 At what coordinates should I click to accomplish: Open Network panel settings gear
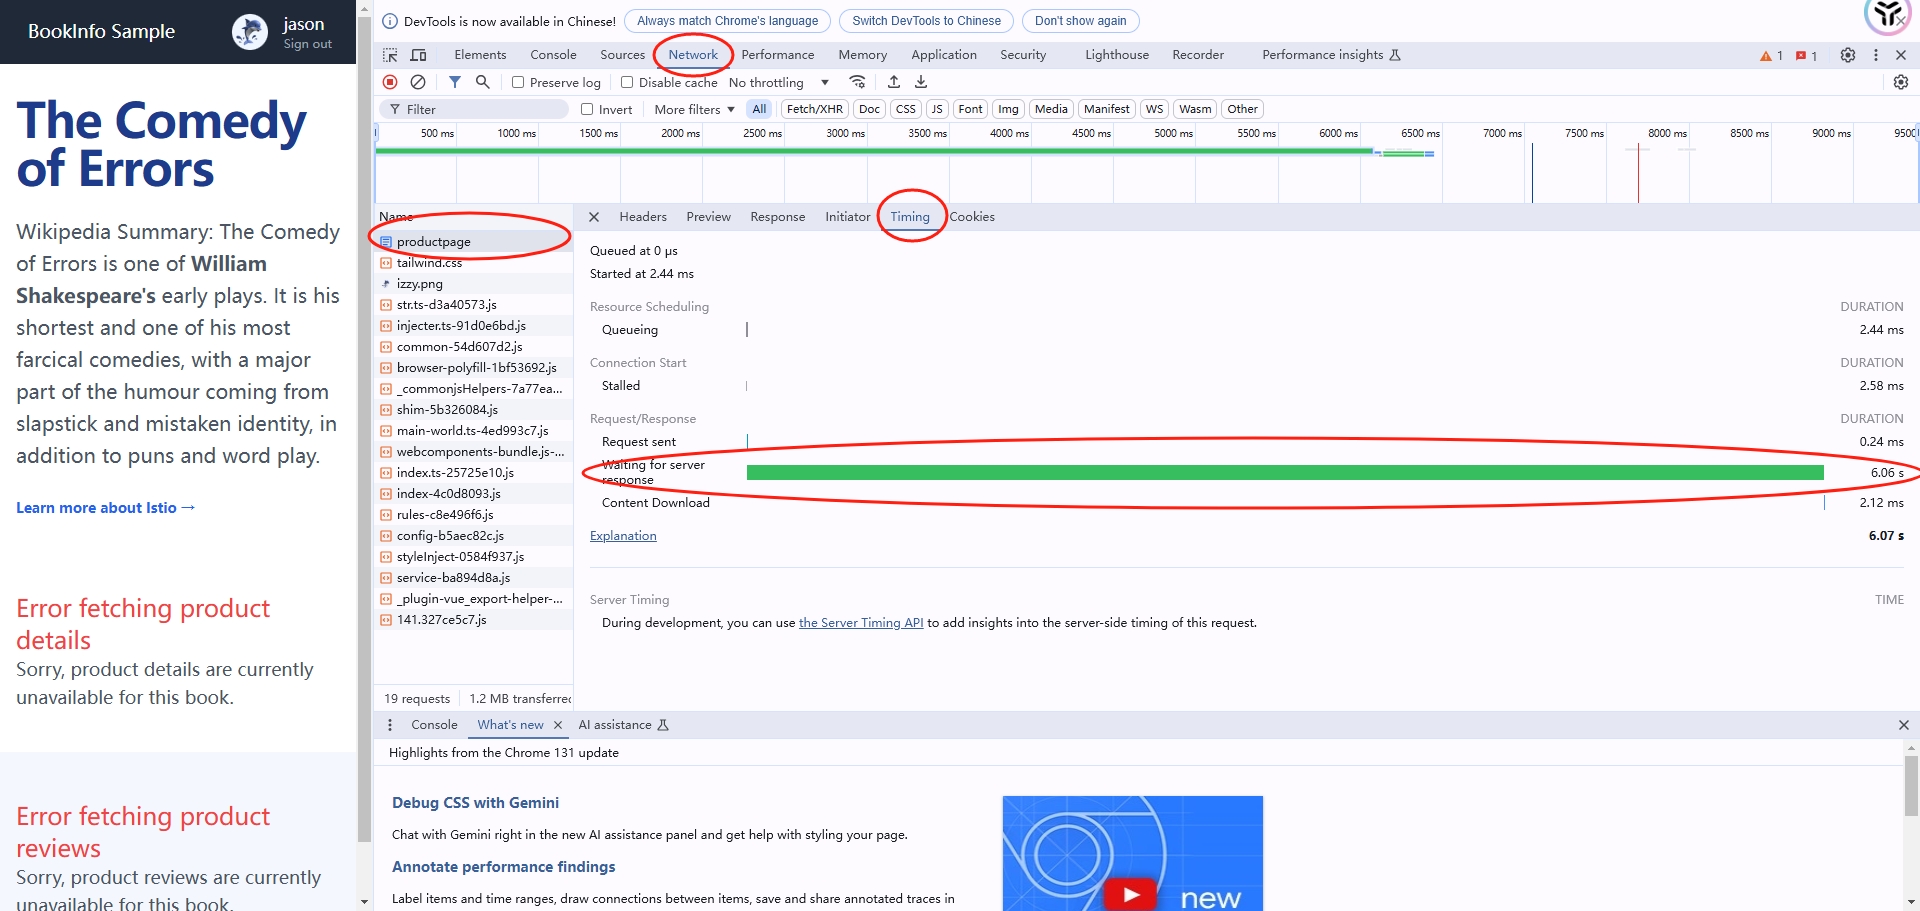pos(1901,82)
